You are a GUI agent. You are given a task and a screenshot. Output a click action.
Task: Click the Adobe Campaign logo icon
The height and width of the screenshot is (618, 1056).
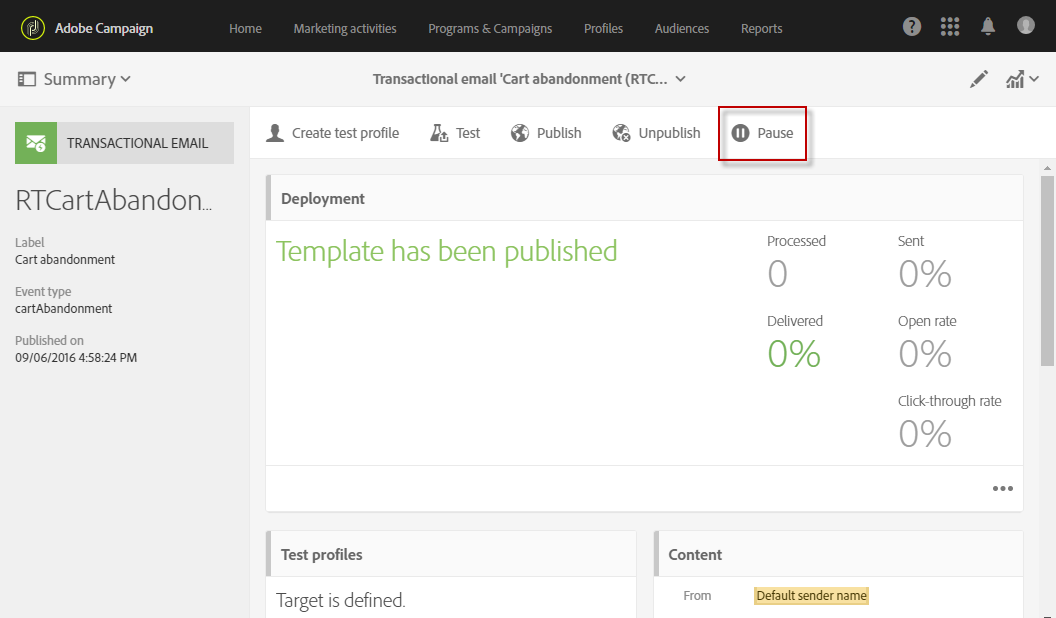click(33, 27)
